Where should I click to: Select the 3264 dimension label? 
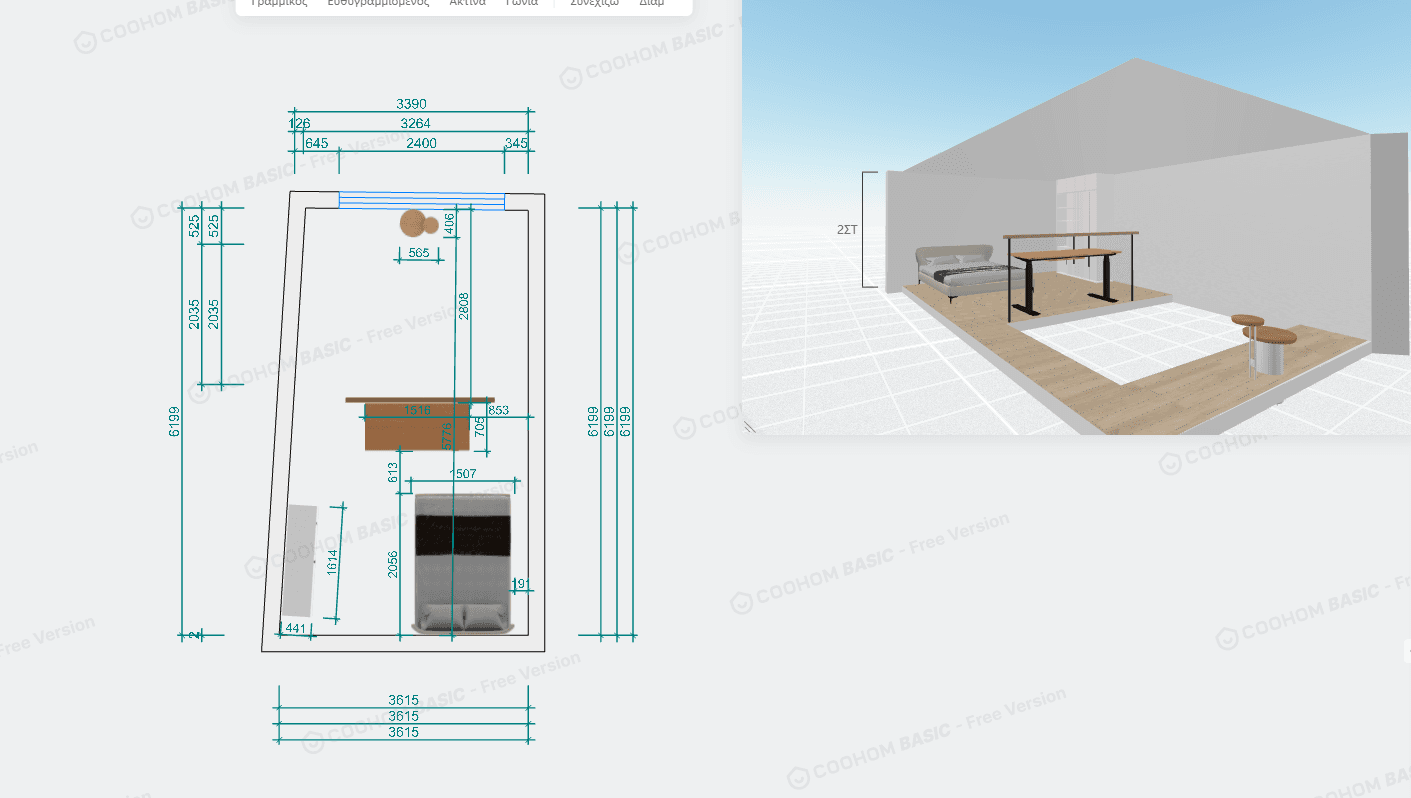415,124
